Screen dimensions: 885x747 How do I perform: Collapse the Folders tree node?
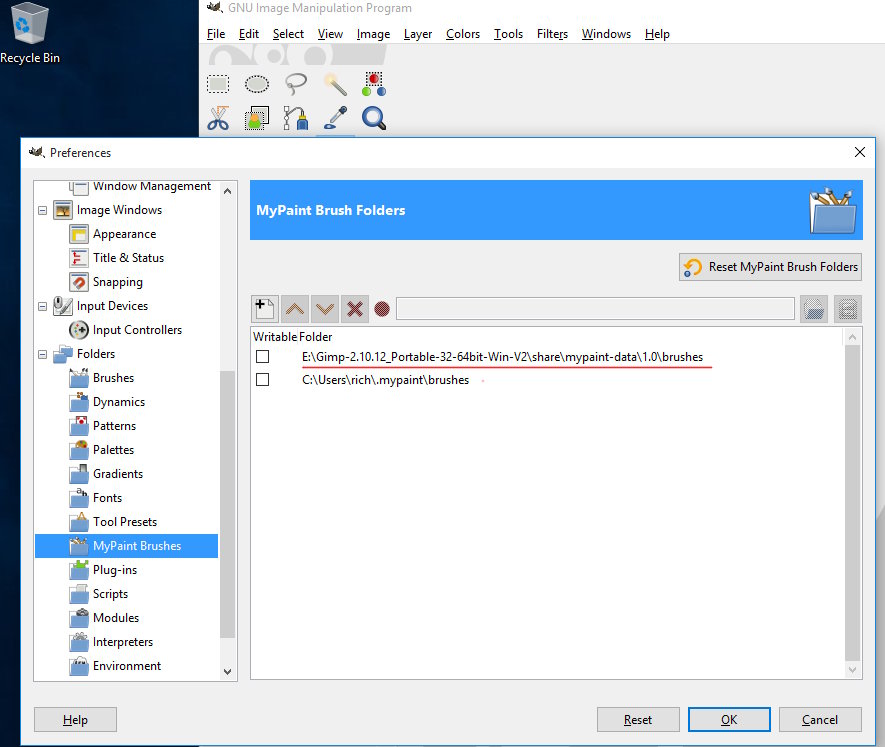(42, 355)
